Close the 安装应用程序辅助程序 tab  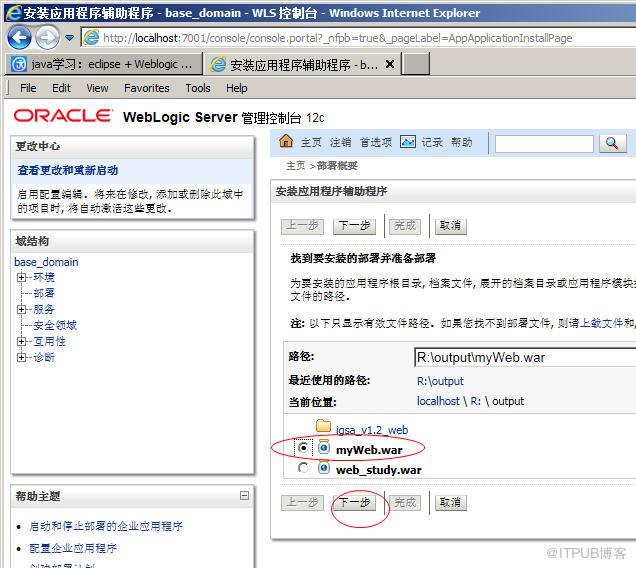click(389, 64)
